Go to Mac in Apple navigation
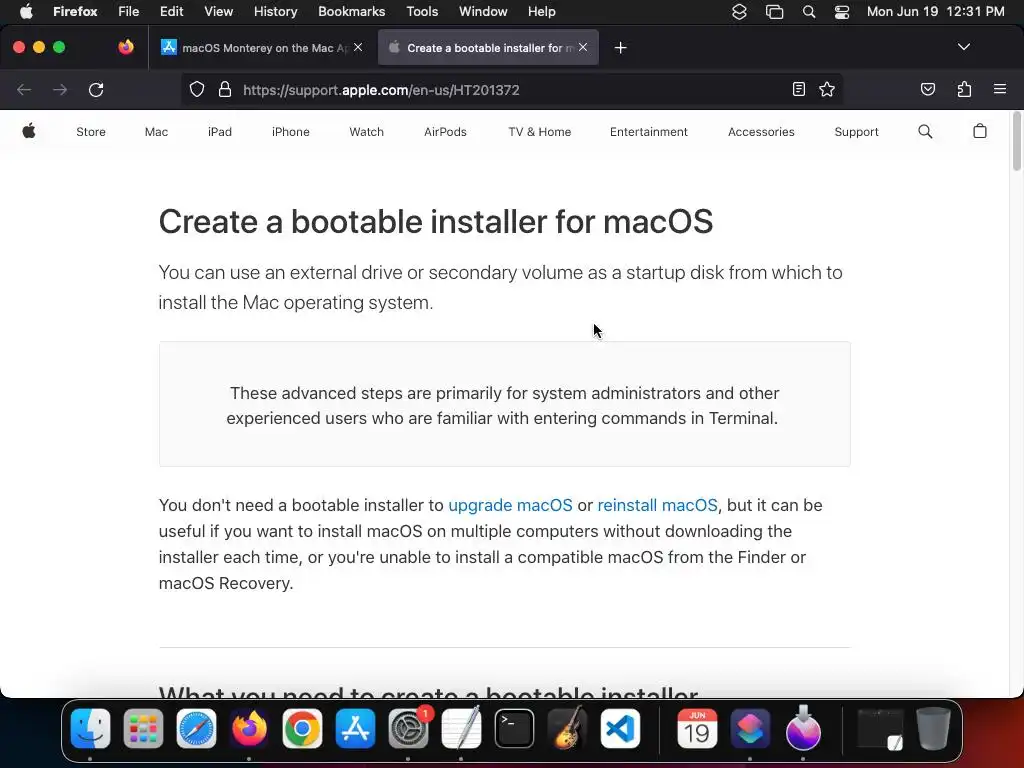 pyautogui.click(x=156, y=132)
